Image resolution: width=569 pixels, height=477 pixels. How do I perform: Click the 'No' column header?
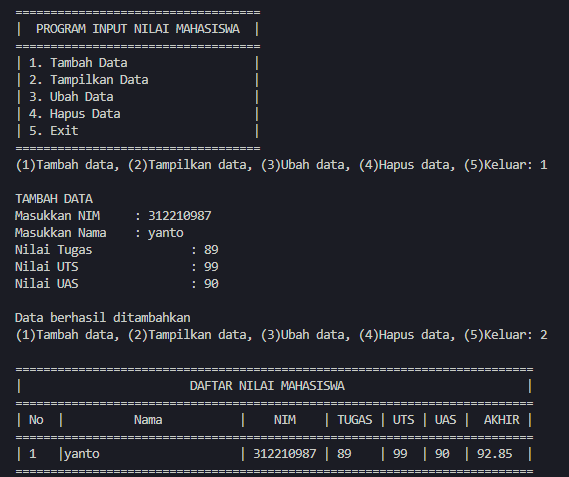point(36,420)
